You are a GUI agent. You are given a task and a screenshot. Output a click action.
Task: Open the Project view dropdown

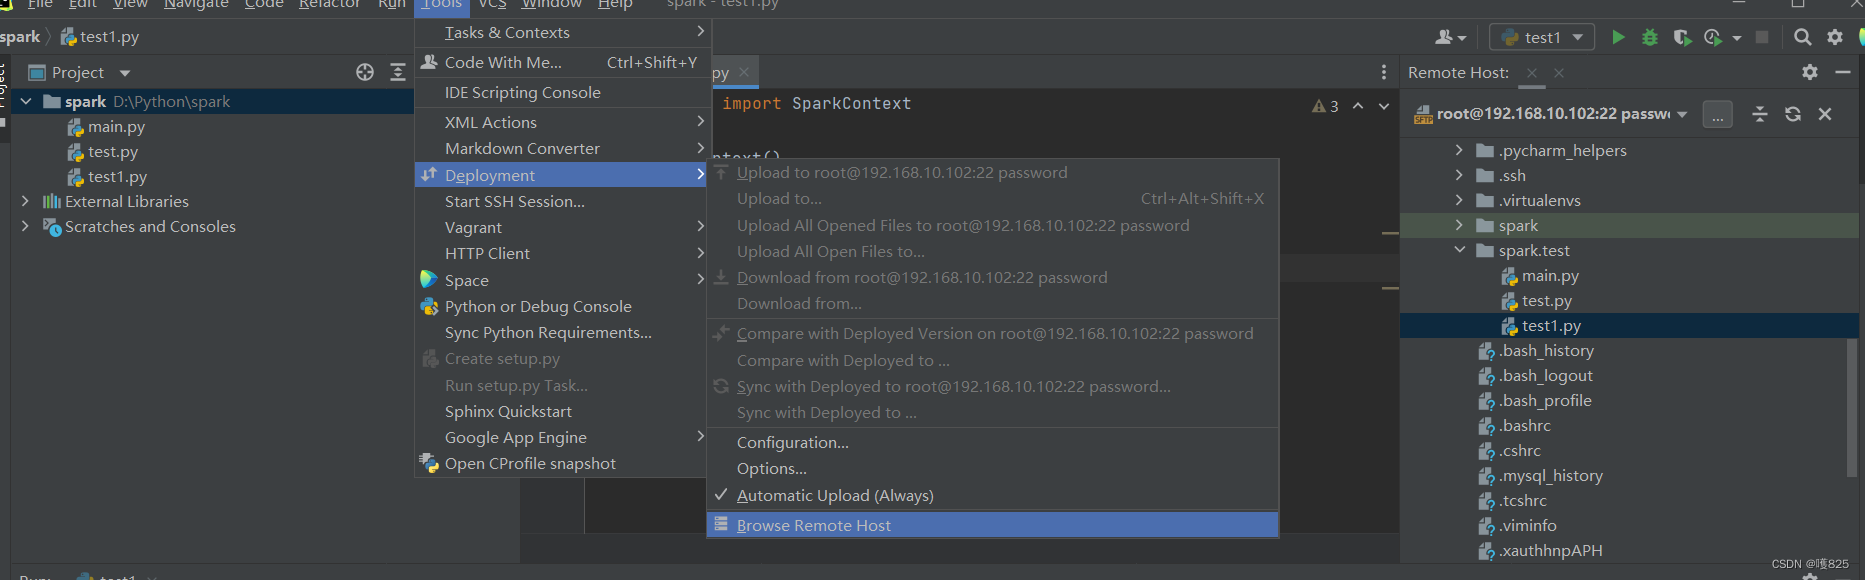[125, 73]
